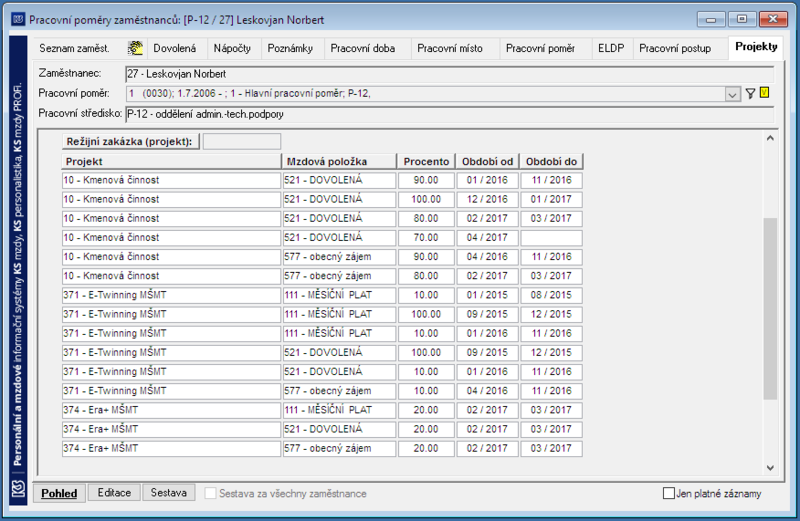
Task: Click the empty Období do cell for 04 / 2017
Action: (x=551, y=238)
